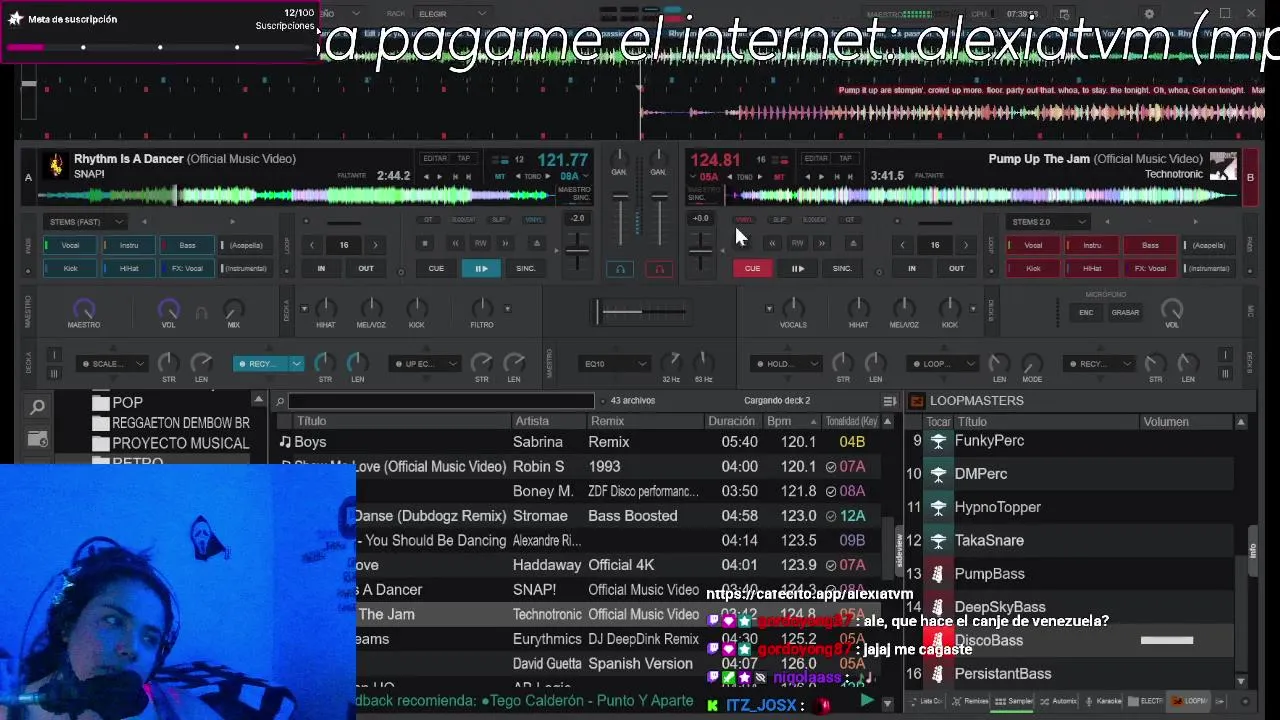Screen dimensions: 1280x720
Task: Click the browser search input field
Action: click(x=441, y=401)
